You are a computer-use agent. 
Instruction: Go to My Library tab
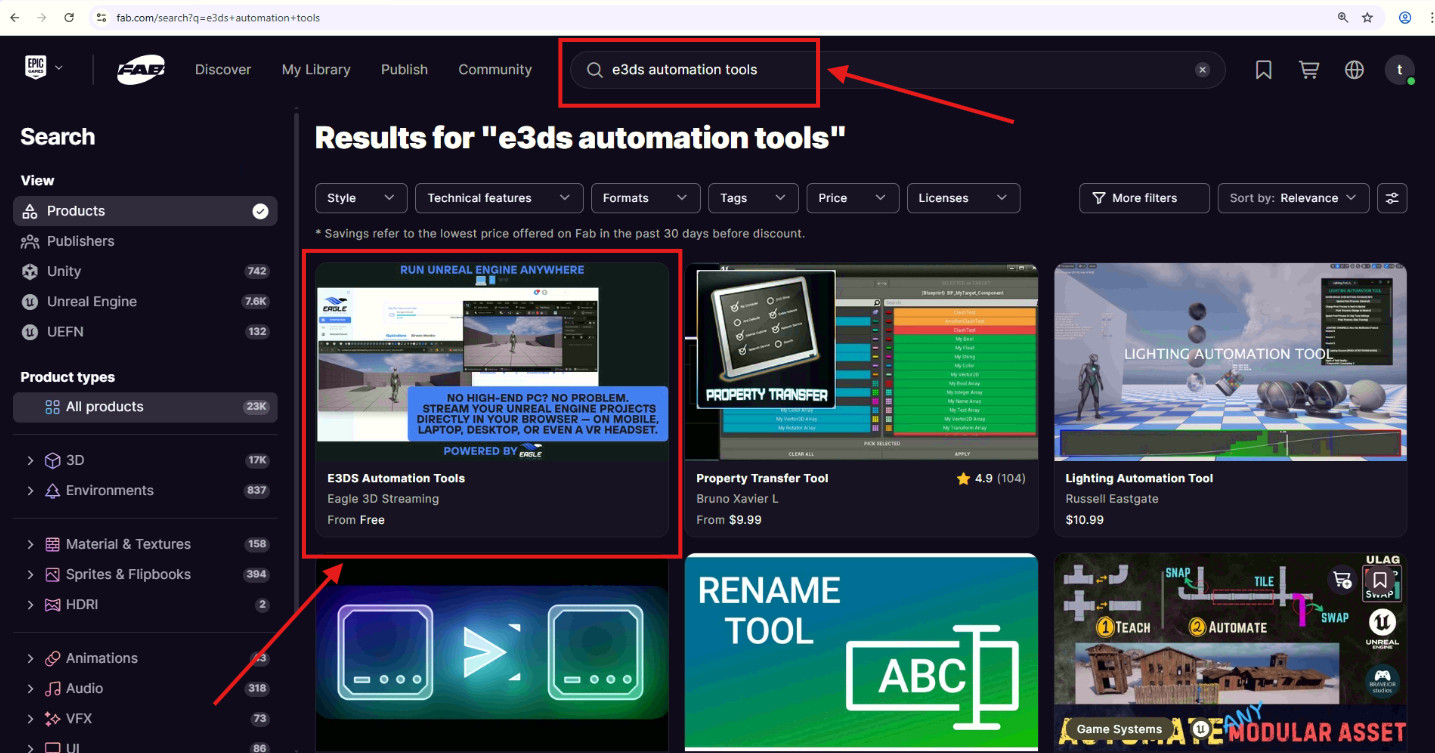(316, 70)
